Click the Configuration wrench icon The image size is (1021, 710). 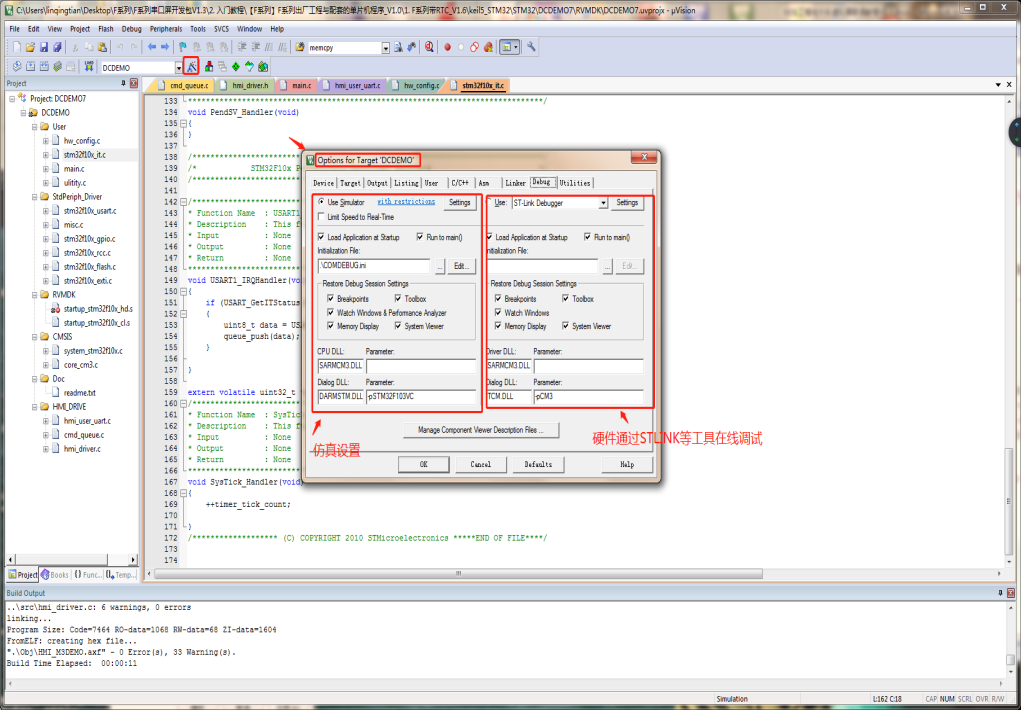coord(531,47)
